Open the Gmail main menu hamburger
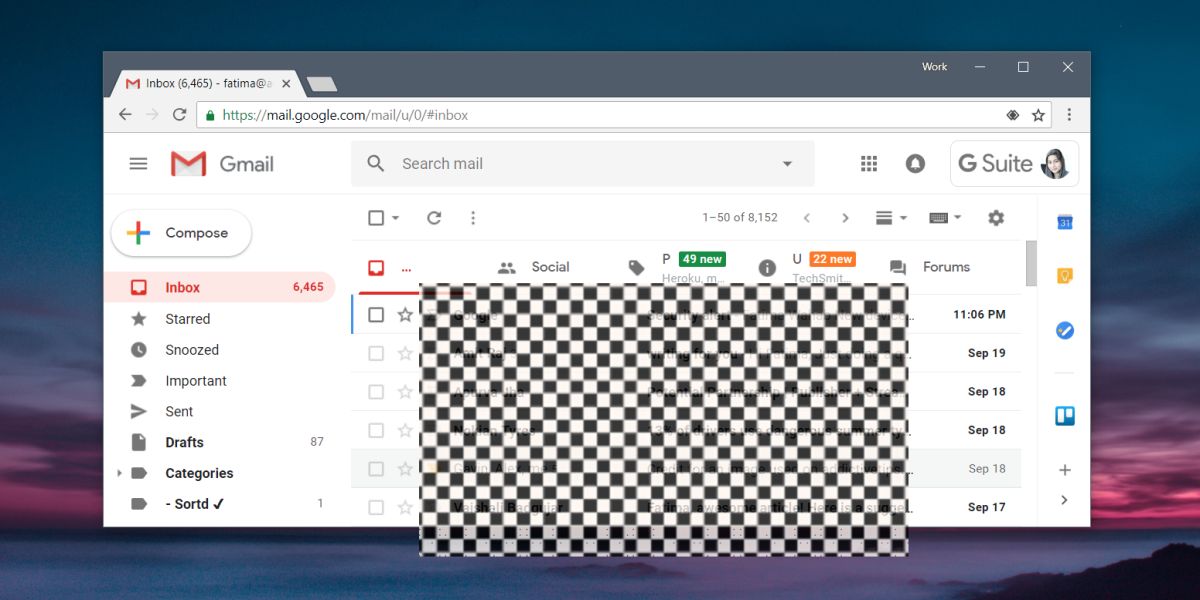This screenshot has width=1200, height=600. coord(138,164)
